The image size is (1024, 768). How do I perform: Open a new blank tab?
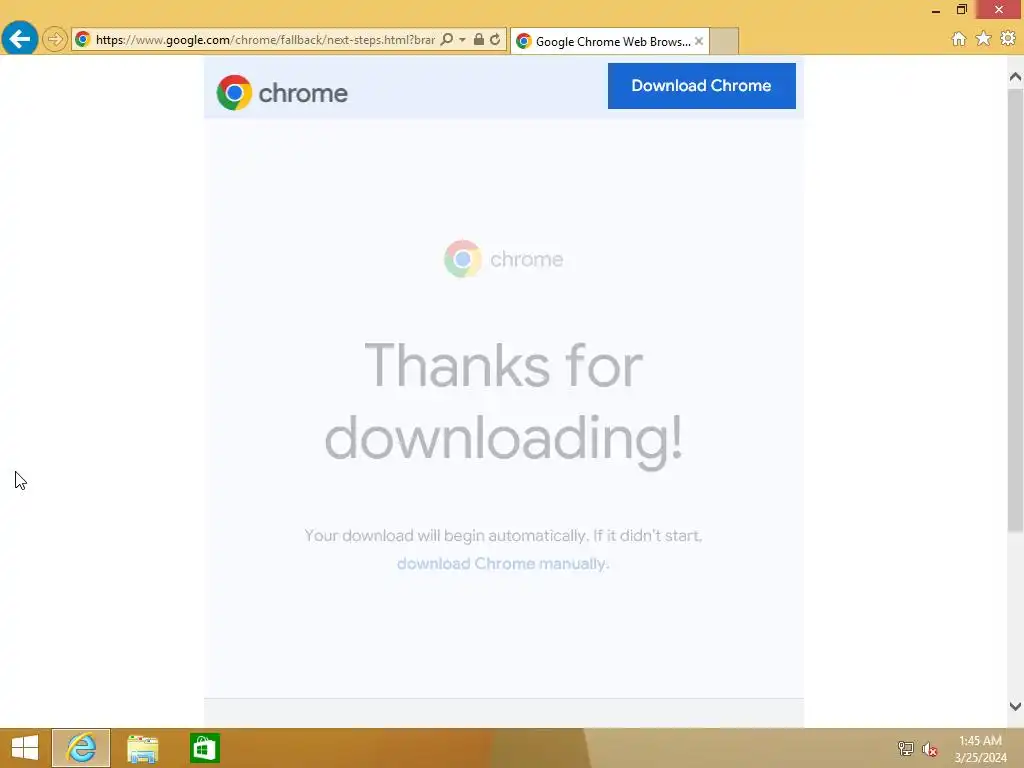click(724, 41)
